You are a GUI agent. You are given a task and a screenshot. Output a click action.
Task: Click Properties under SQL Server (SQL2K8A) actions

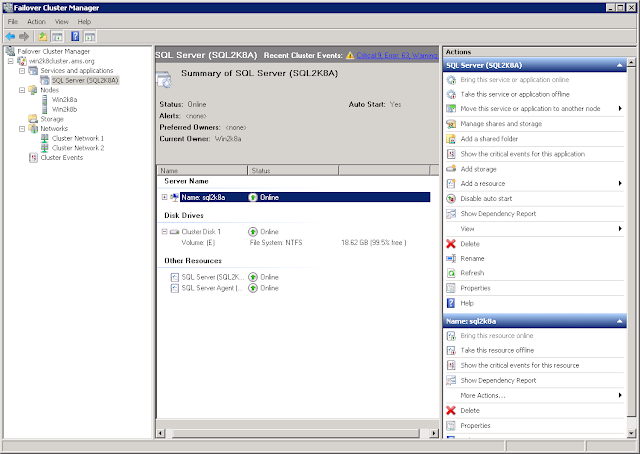tap(475, 288)
